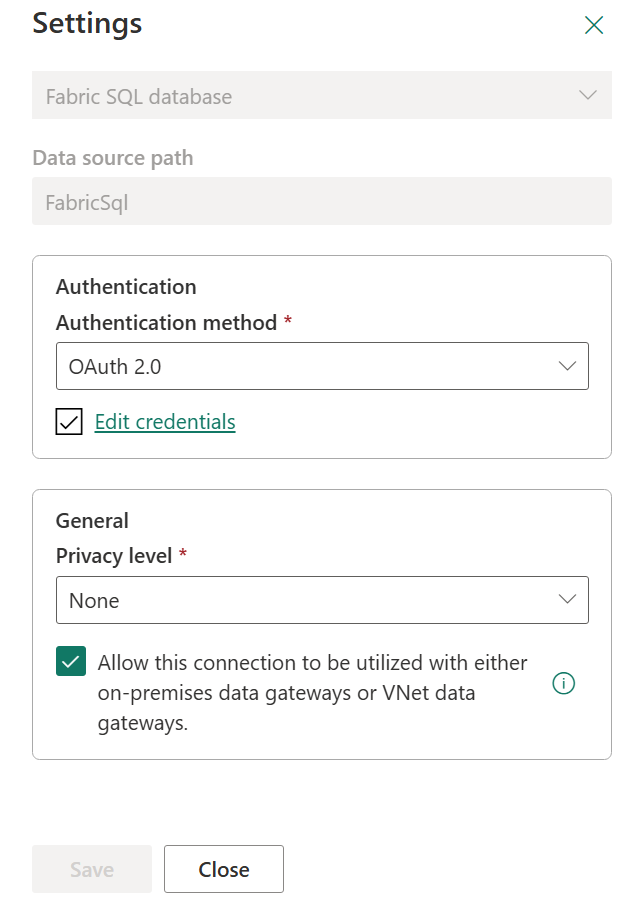Click the Settings heading text

[x=87, y=24]
